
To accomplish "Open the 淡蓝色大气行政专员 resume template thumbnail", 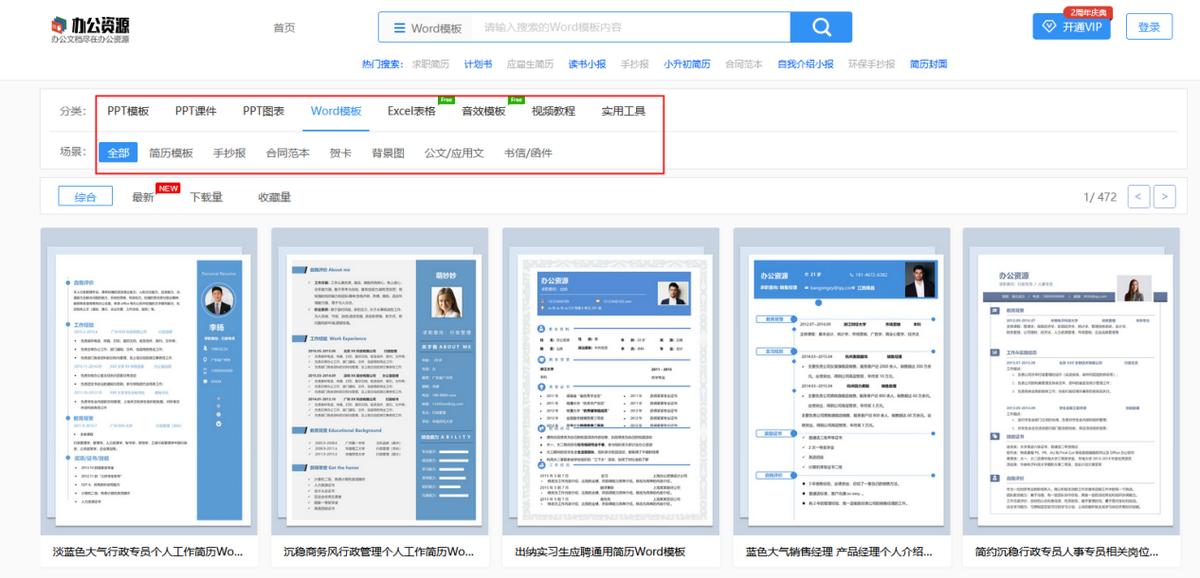I will [150, 385].
